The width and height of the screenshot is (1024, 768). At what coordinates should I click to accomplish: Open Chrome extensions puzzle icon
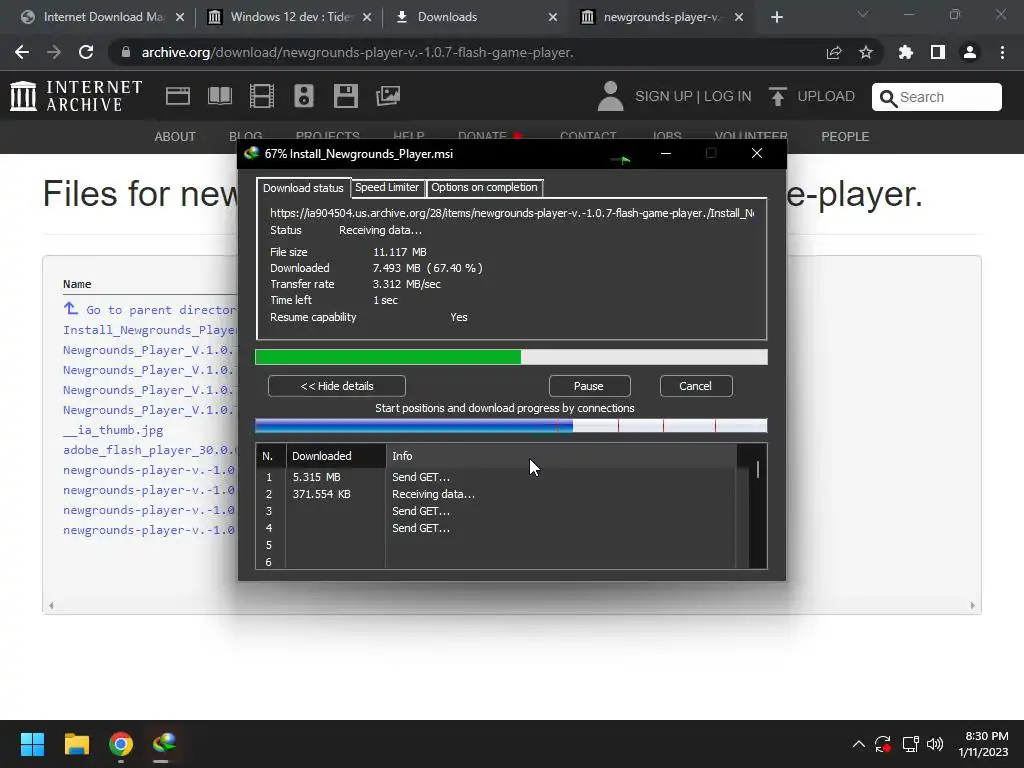906,52
